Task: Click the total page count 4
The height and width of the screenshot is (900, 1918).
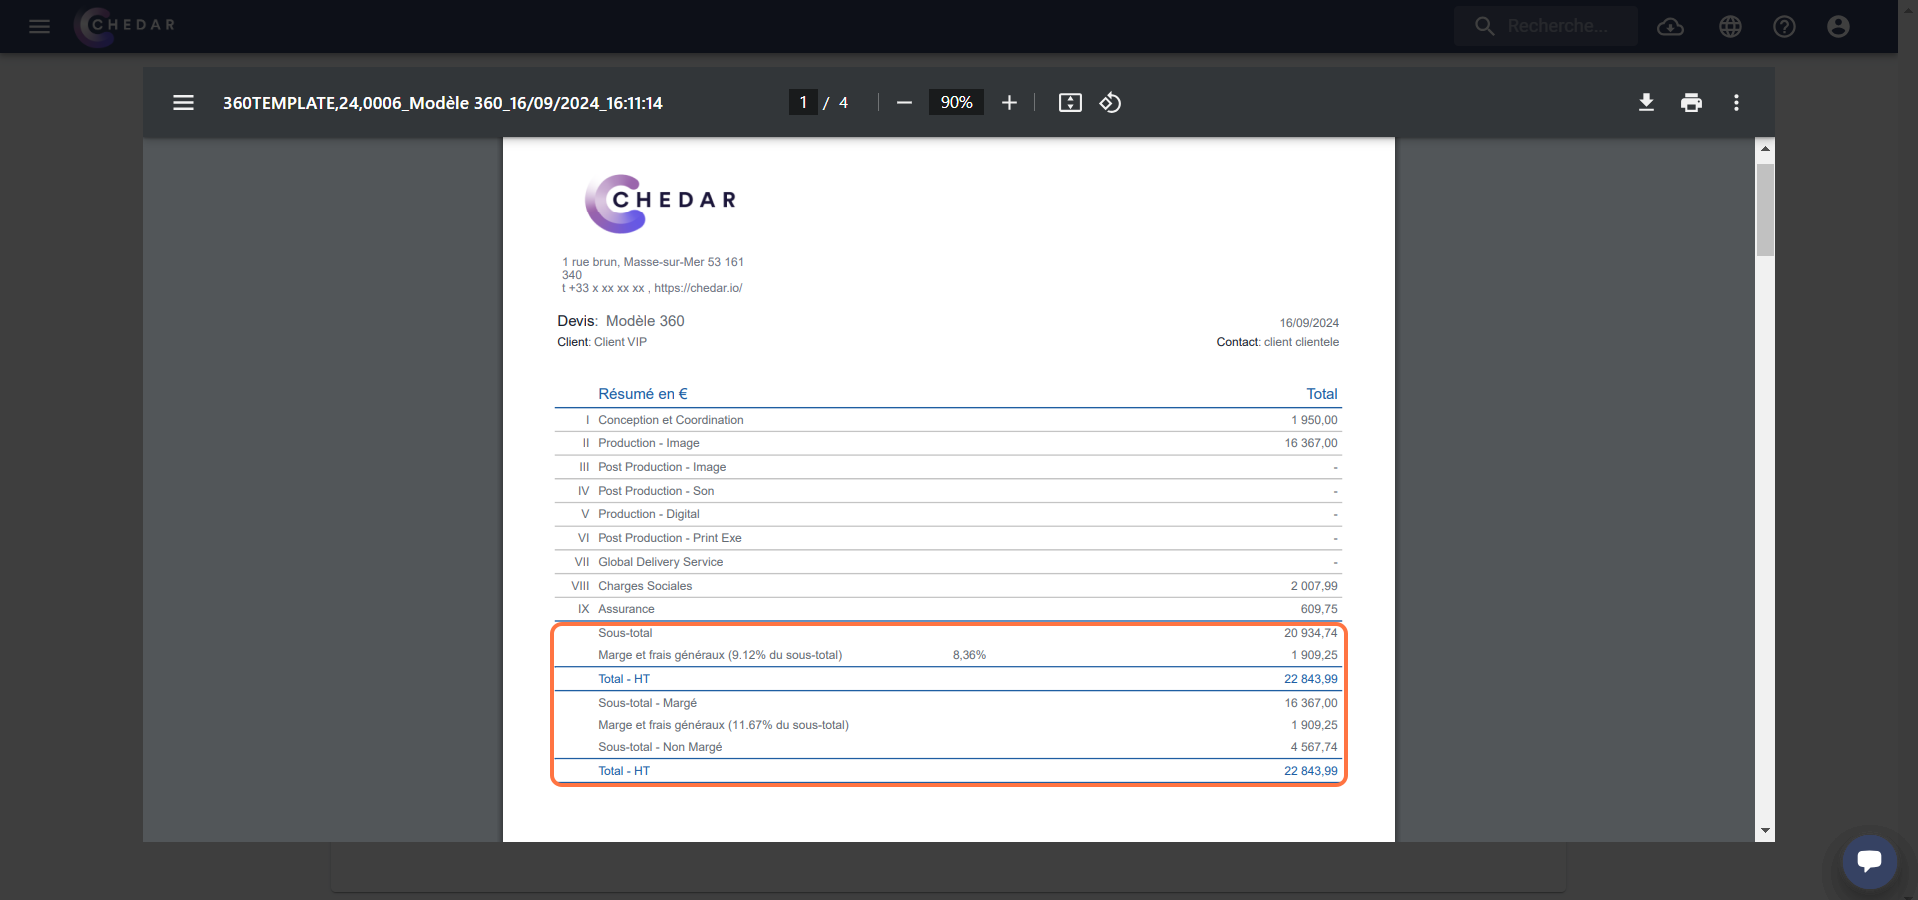Action: (843, 103)
